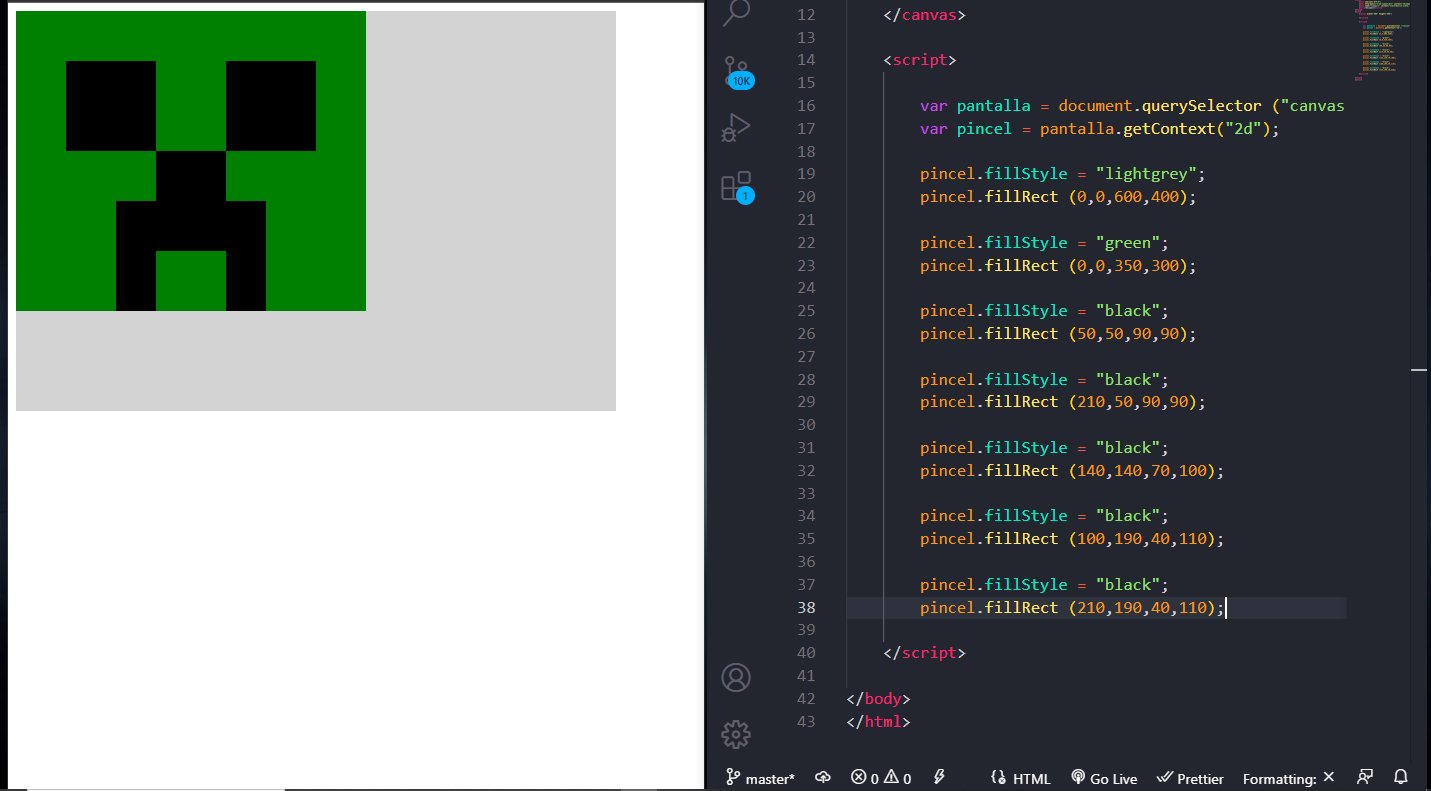
Task: Start the server with Go Live
Action: point(1104,778)
